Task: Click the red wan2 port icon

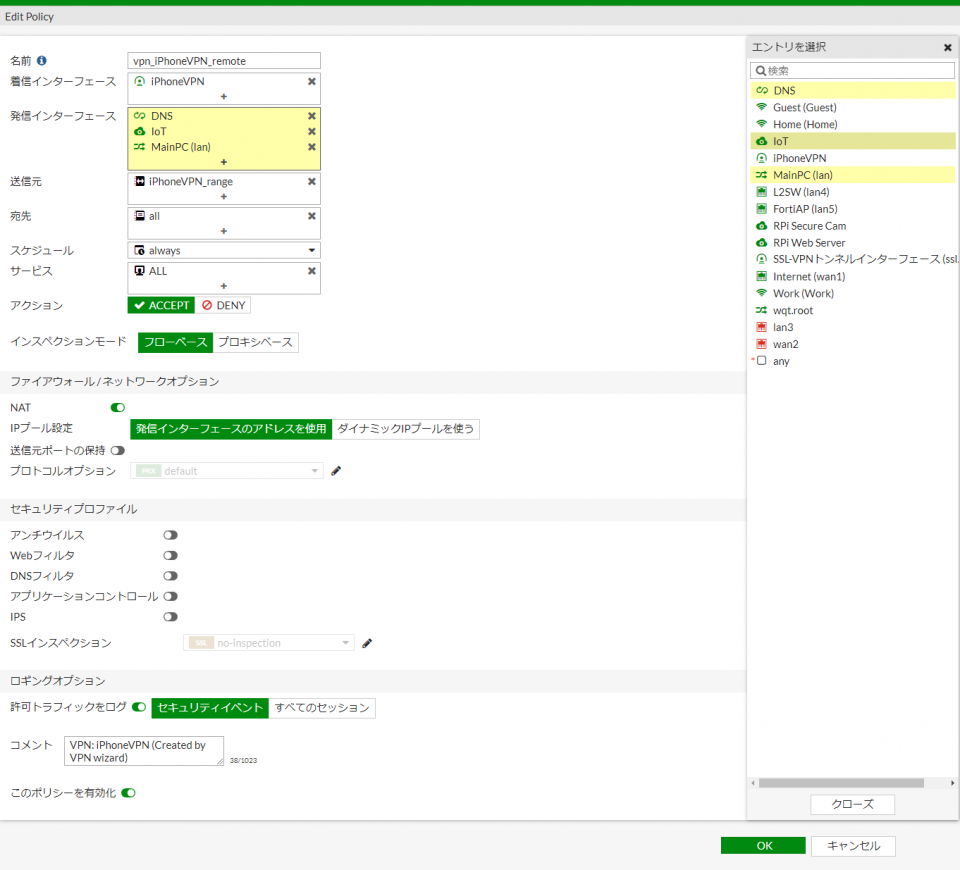Action: pyautogui.click(x=762, y=344)
